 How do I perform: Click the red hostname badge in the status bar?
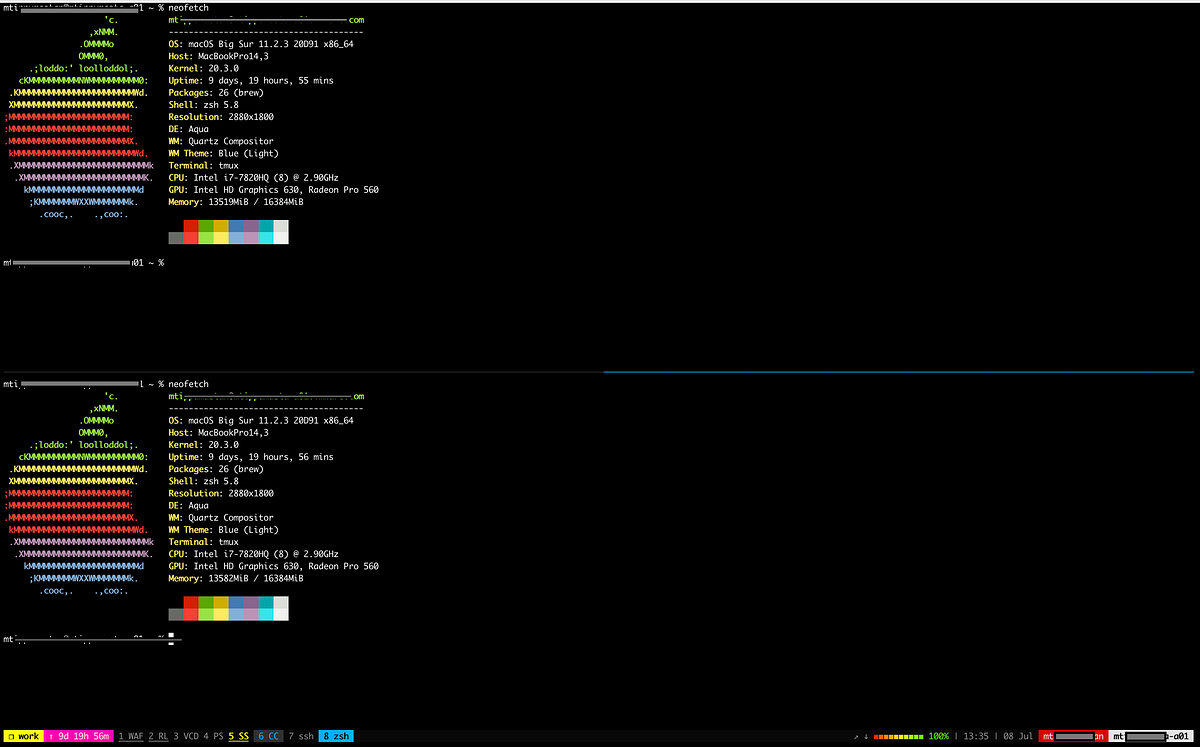[x=1070, y=736]
